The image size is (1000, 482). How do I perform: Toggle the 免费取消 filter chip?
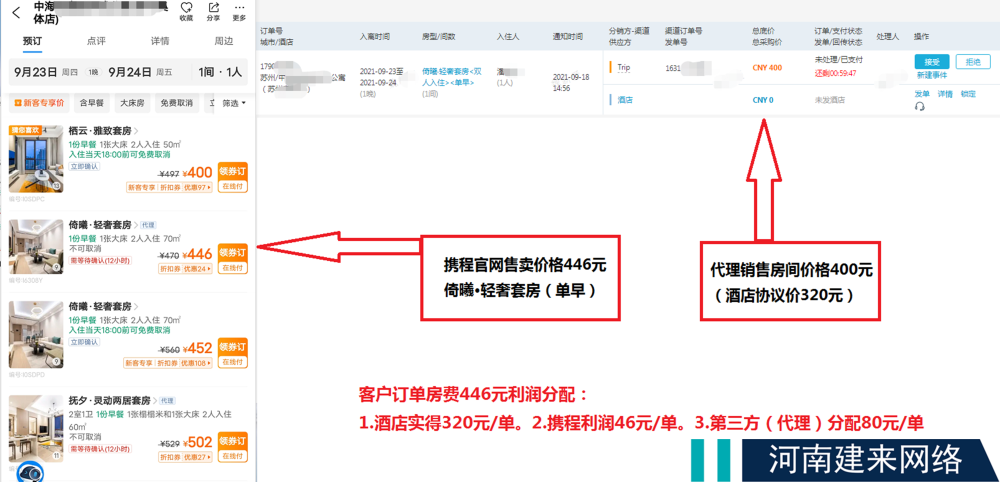(177, 103)
